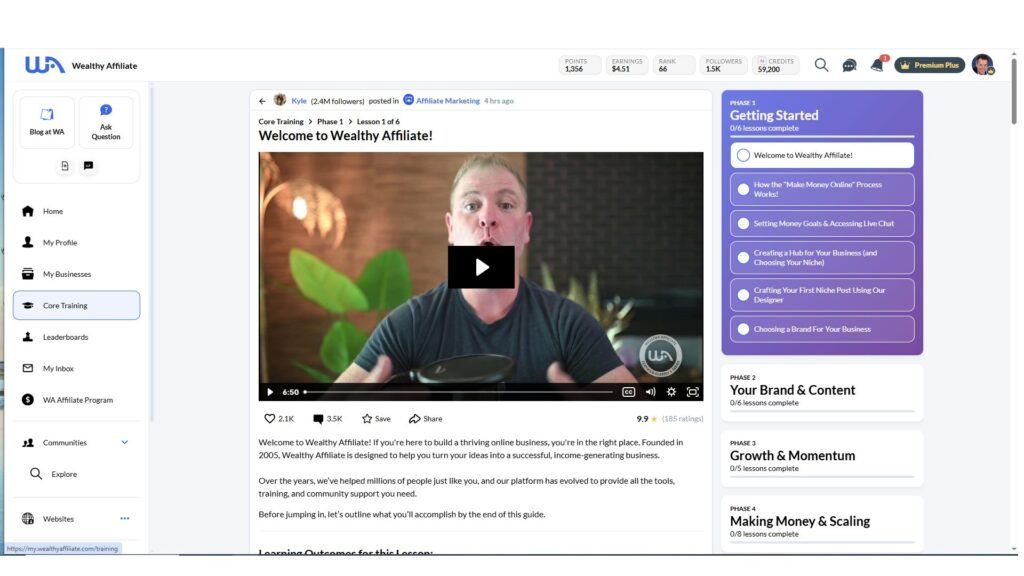The image size is (1024, 576).
Task: Switch the video to fullscreen
Action: [x=693, y=392]
